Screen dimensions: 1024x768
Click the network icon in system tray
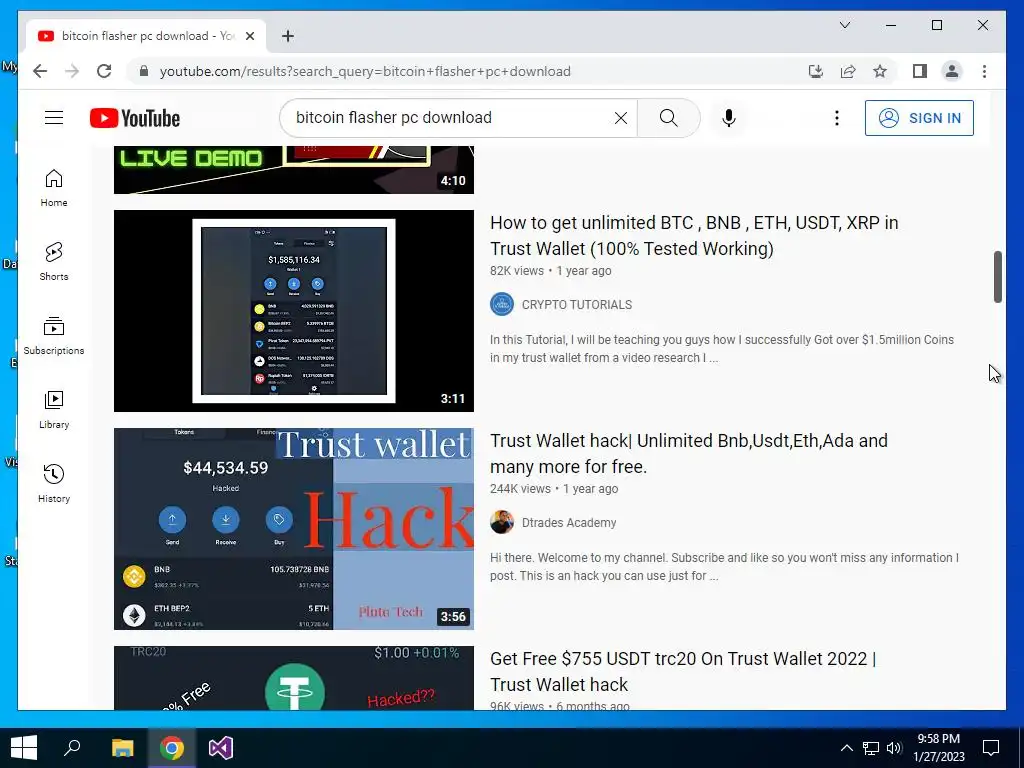tap(871, 748)
